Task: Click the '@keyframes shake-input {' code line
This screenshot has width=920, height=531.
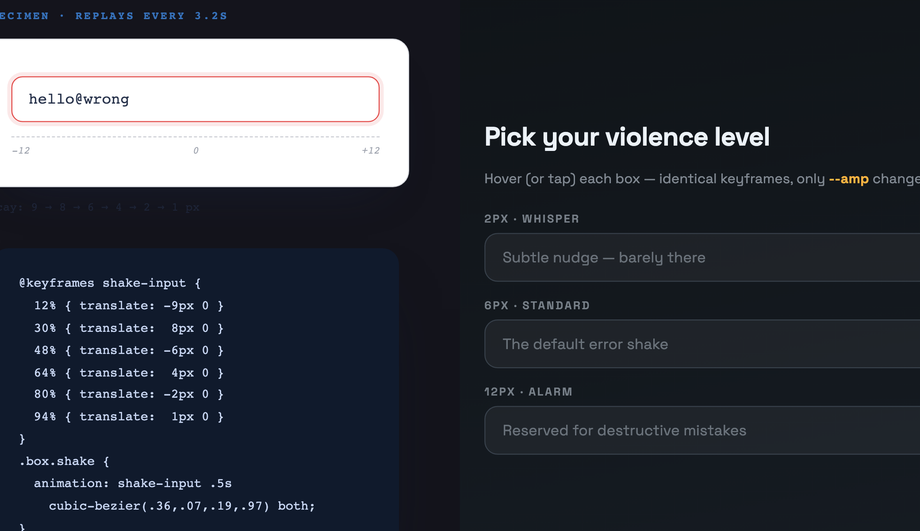Action: tap(110, 283)
